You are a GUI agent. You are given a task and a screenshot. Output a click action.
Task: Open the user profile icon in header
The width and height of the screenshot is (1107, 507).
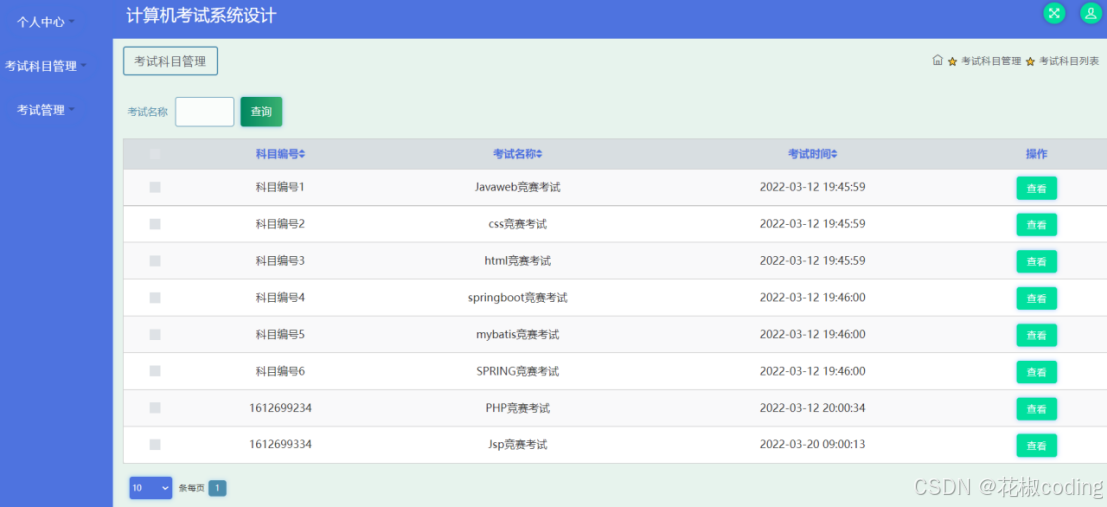tap(1091, 13)
